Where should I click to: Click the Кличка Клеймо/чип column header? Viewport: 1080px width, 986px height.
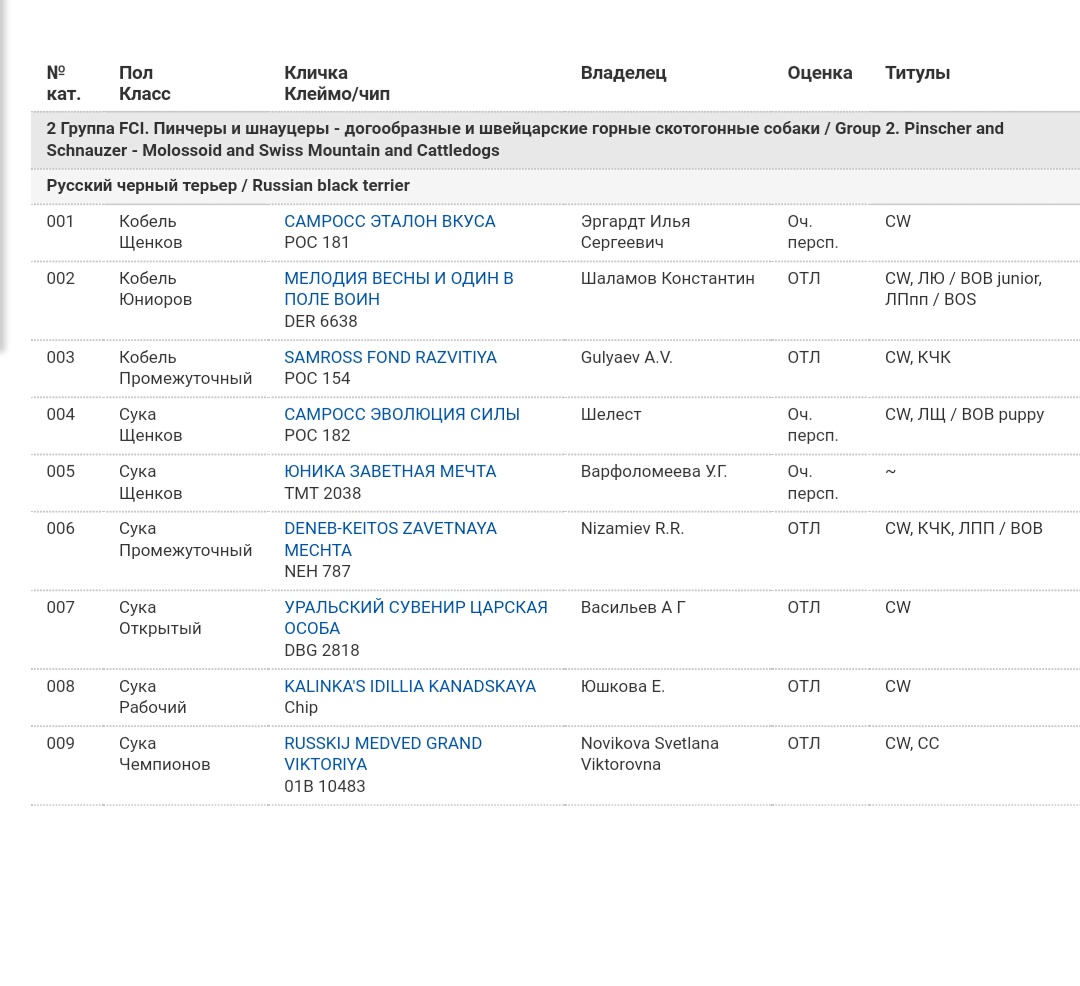coord(337,83)
